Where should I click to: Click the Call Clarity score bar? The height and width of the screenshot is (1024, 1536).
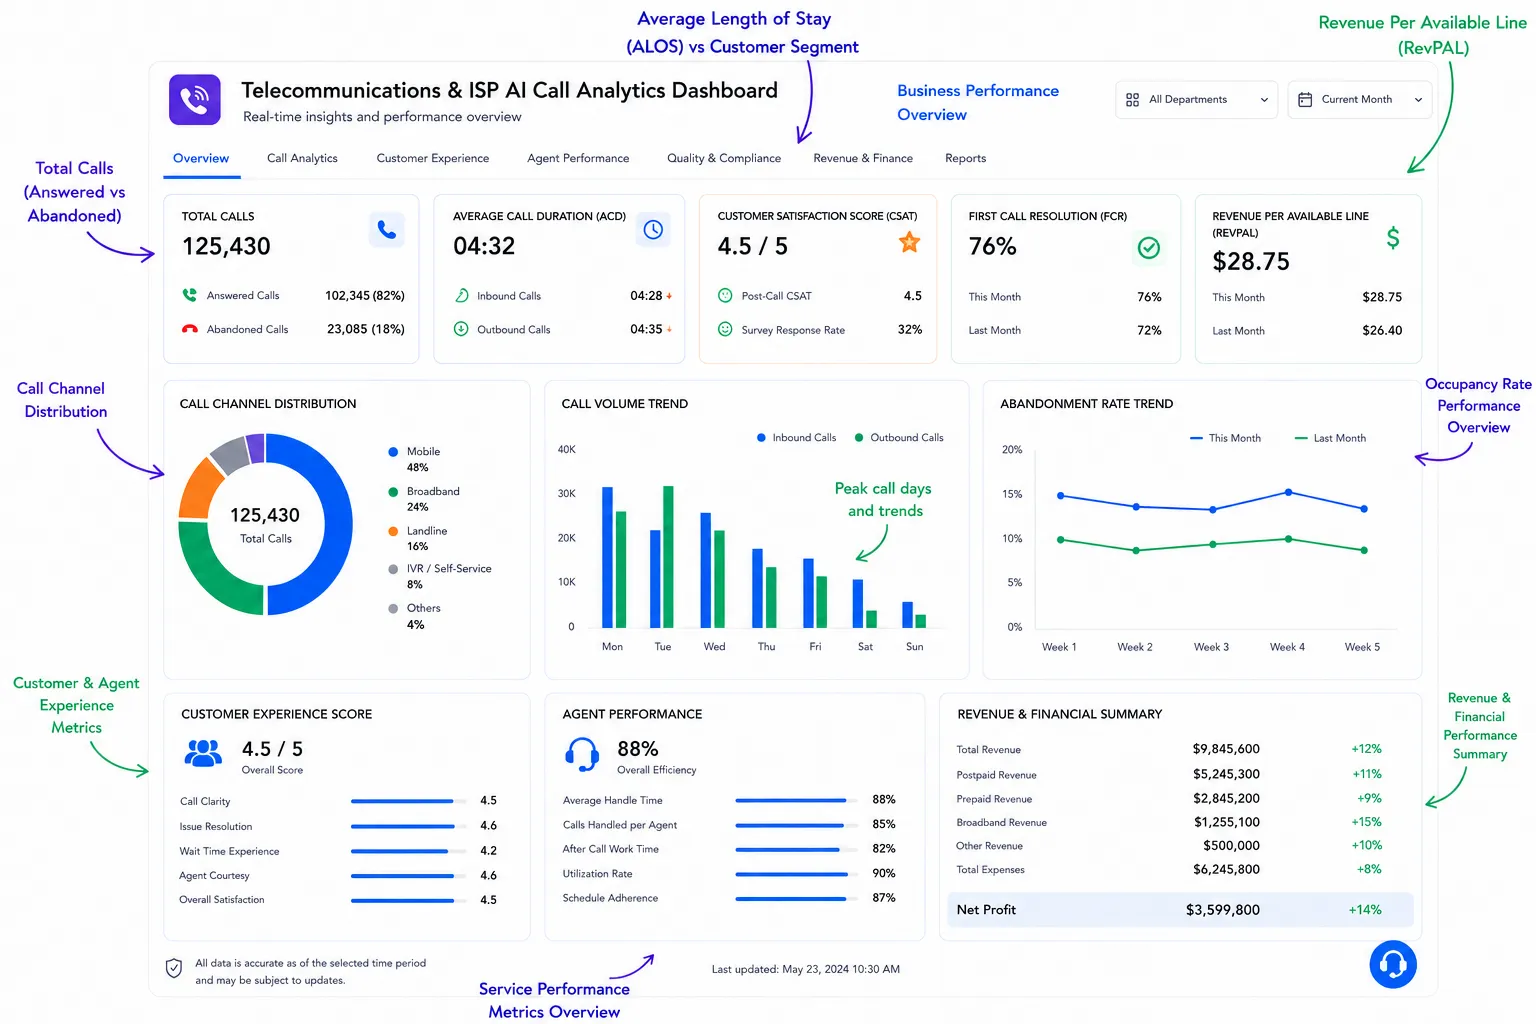tap(409, 801)
